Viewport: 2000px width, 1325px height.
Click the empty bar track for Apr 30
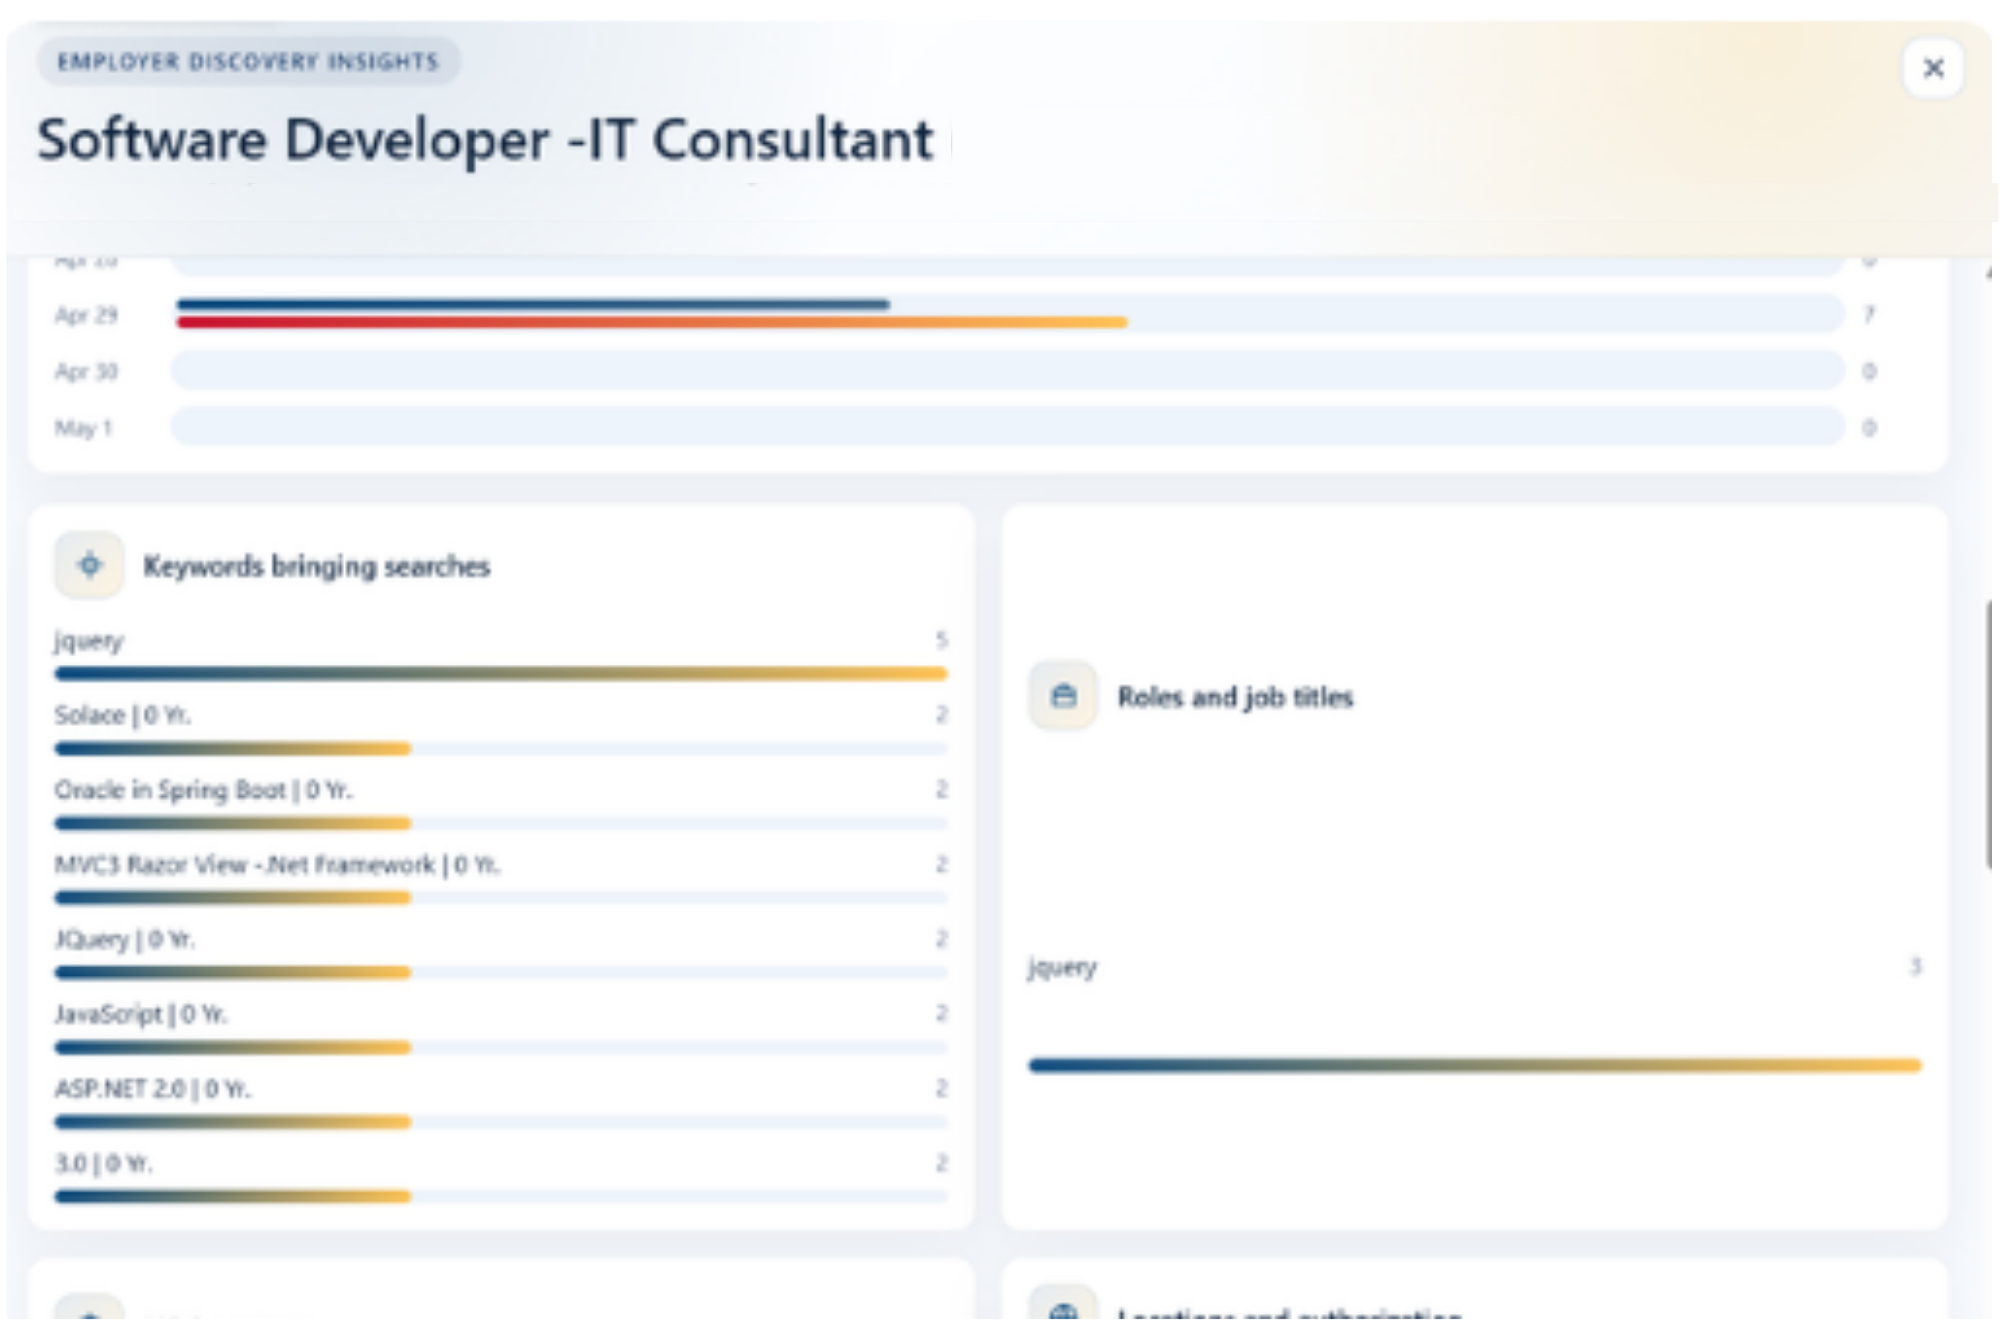click(x=1007, y=370)
